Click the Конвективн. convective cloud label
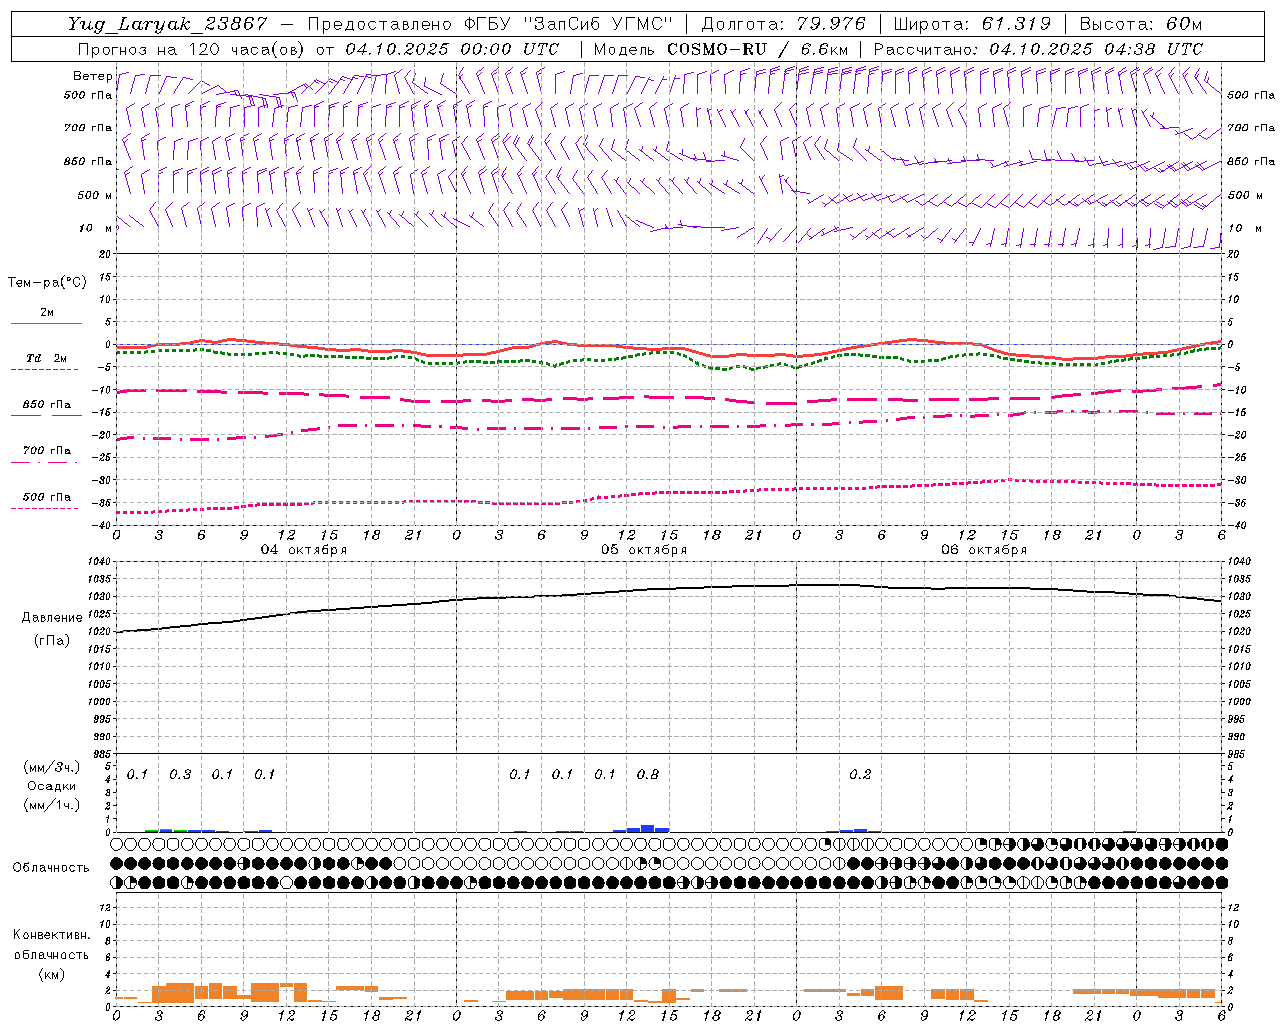The width and height of the screenshot is (1280, 1024). coord(51,935)
